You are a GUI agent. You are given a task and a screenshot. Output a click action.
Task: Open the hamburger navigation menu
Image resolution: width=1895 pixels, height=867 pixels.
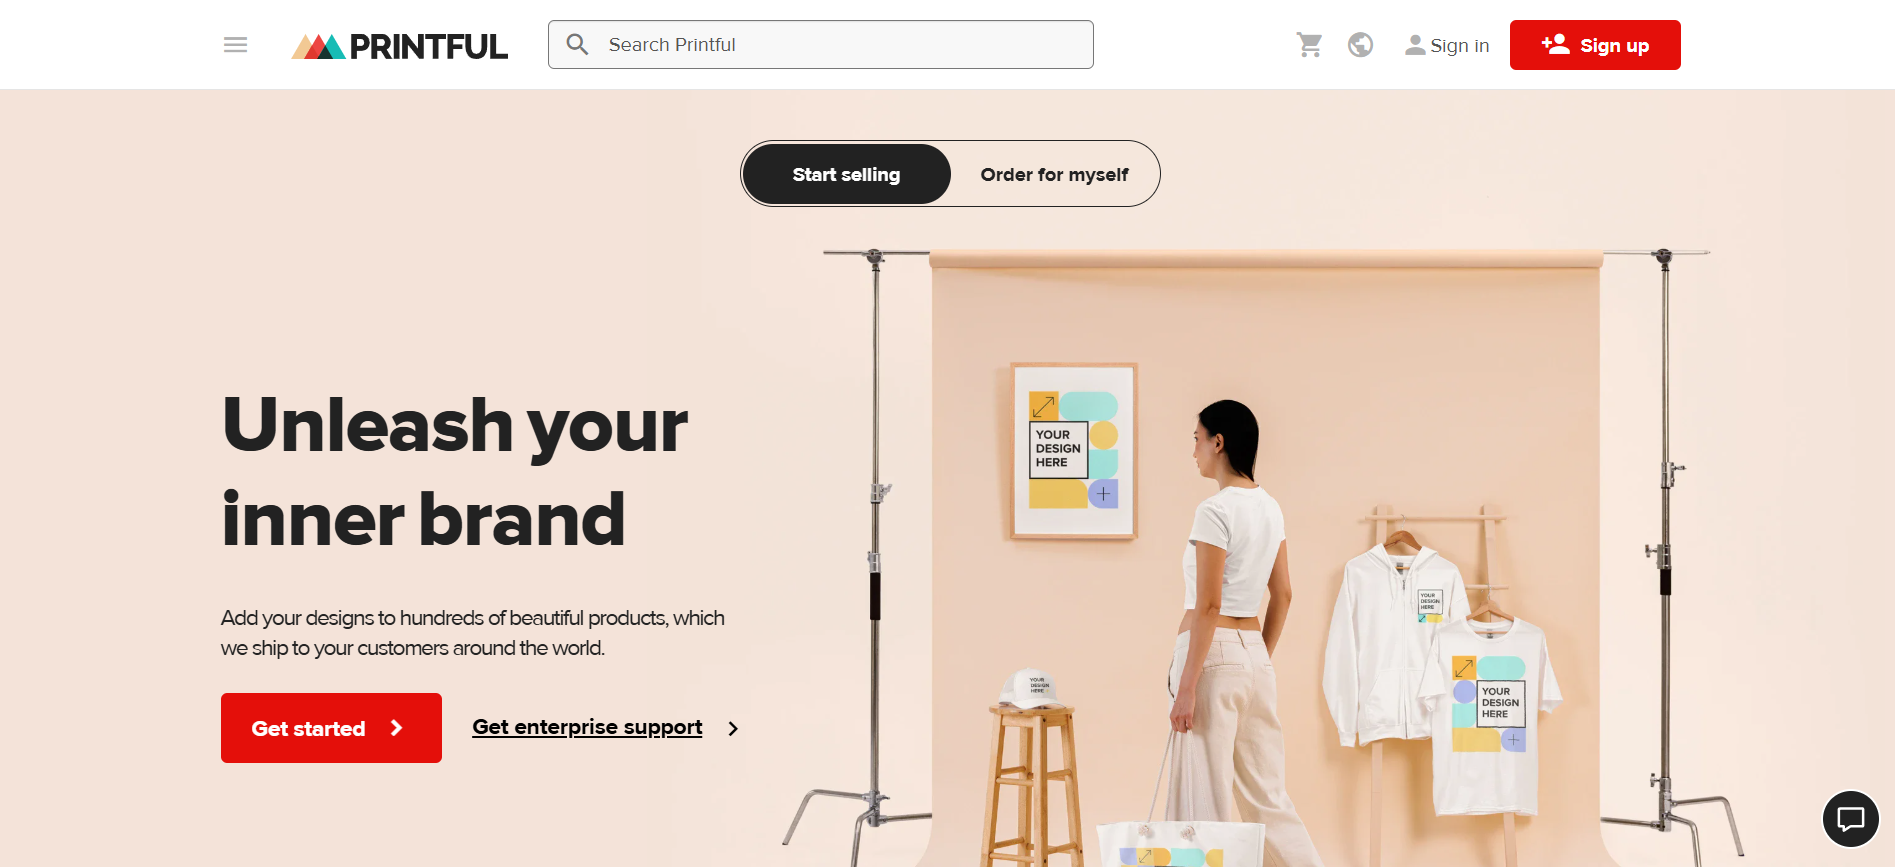coord(235,45)
